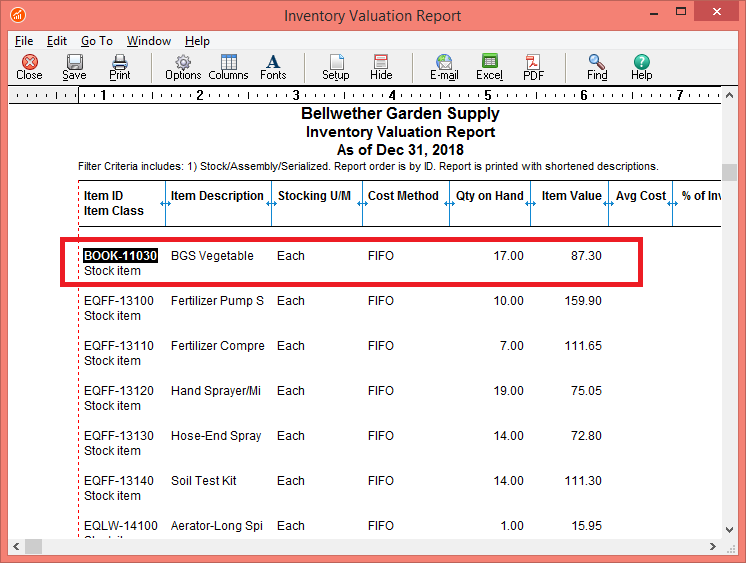Click item value 111.65

pos(583,346)
